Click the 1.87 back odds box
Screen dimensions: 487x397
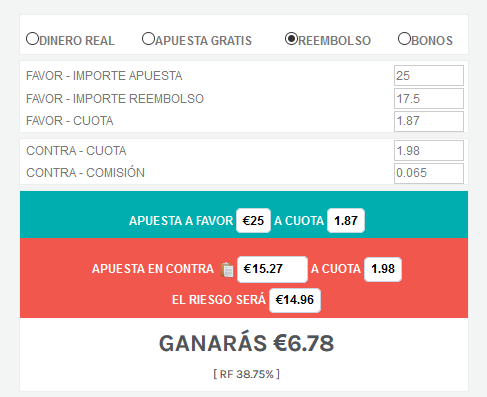tap(346, 221)
